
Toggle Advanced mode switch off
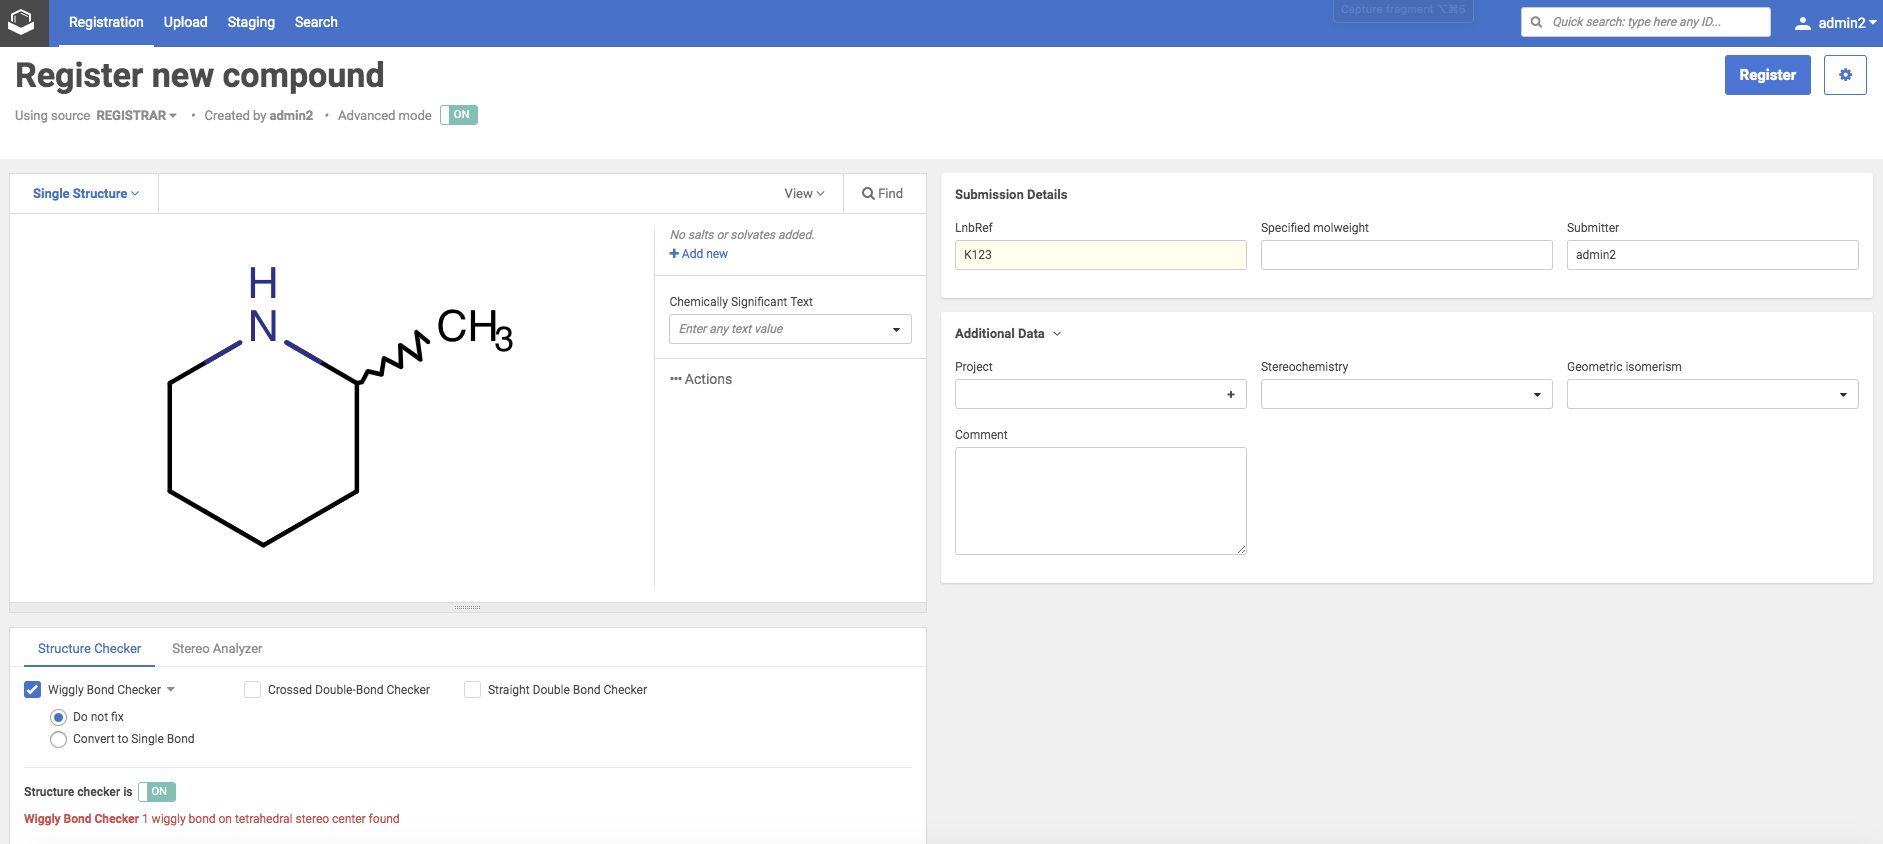pos(459,115)
